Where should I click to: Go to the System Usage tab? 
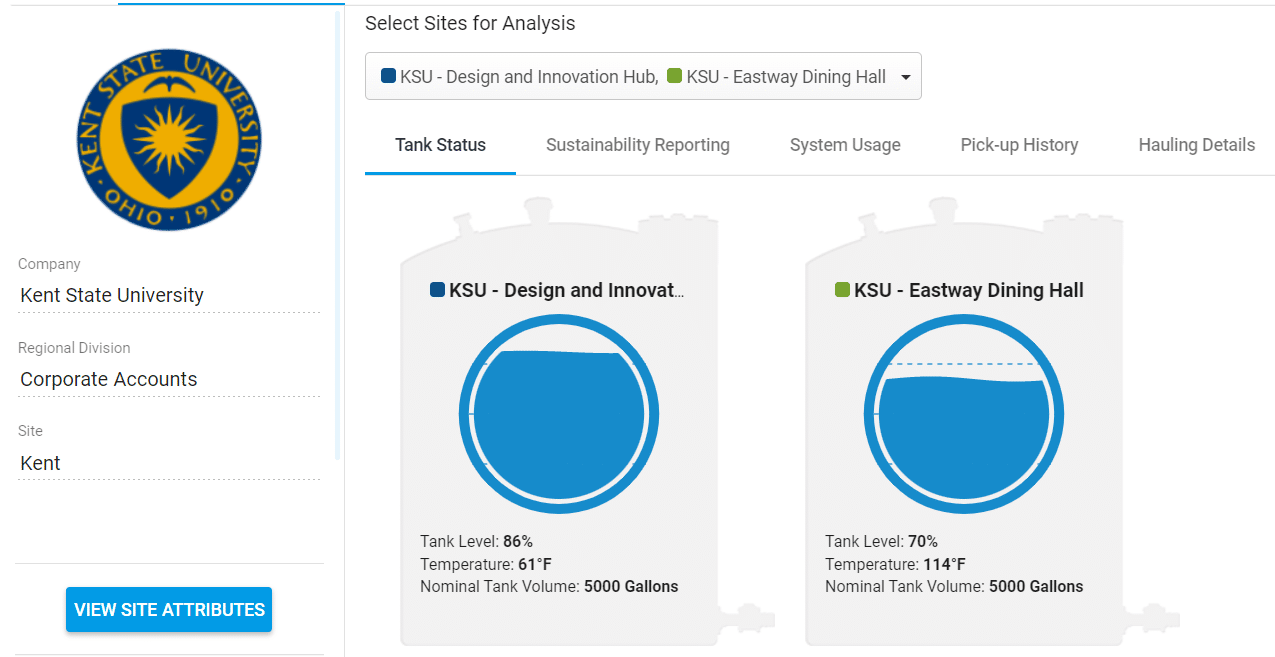tap(845, 145)
